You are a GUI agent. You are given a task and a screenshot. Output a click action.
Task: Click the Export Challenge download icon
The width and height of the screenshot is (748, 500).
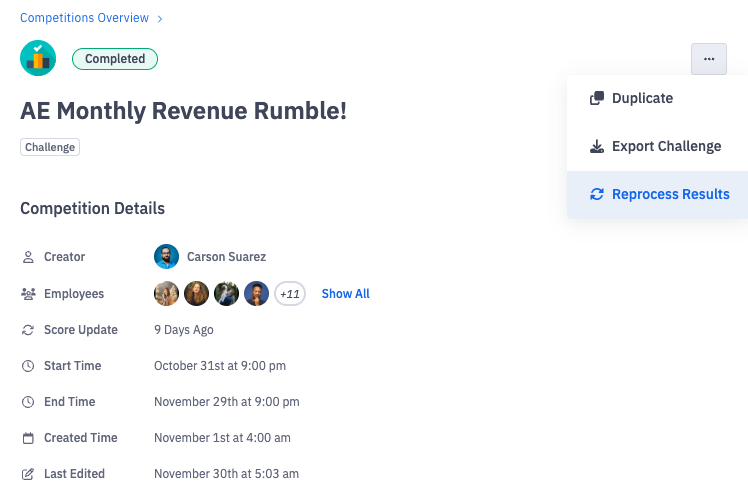tap(597, 146)
